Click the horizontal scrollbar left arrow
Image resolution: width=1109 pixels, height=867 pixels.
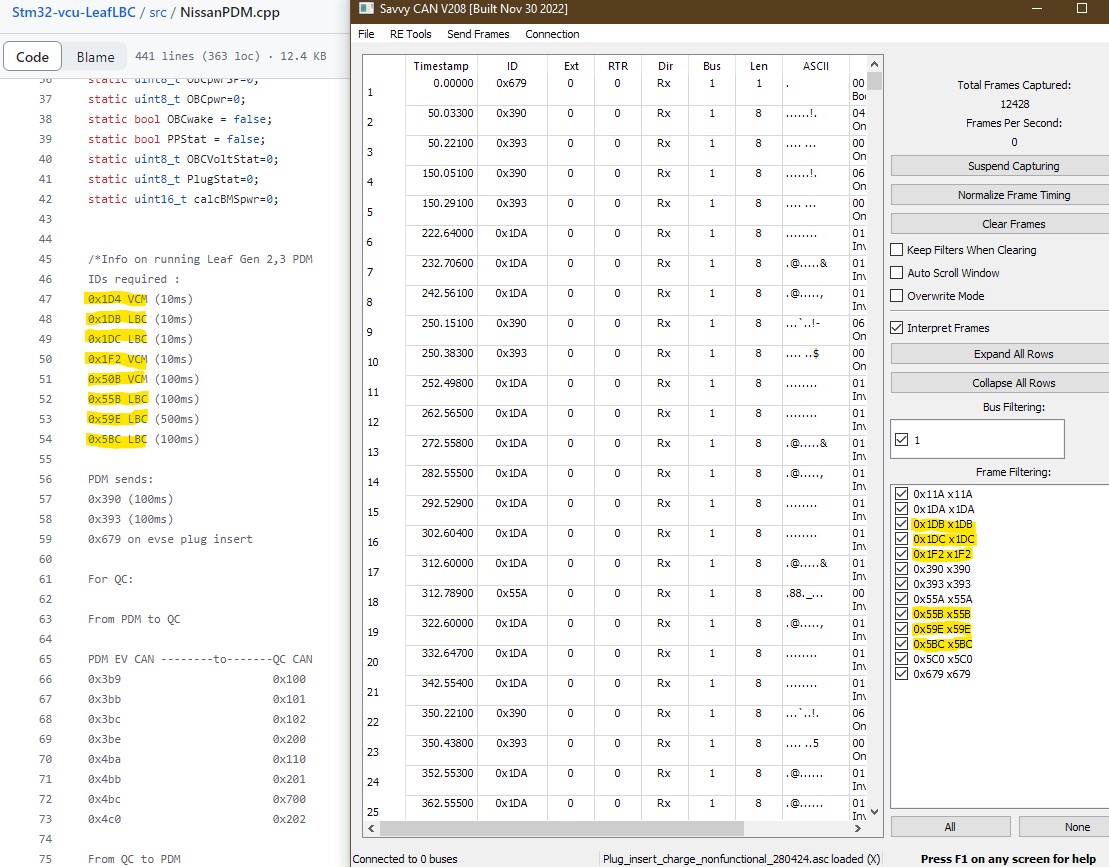point(372,828)
